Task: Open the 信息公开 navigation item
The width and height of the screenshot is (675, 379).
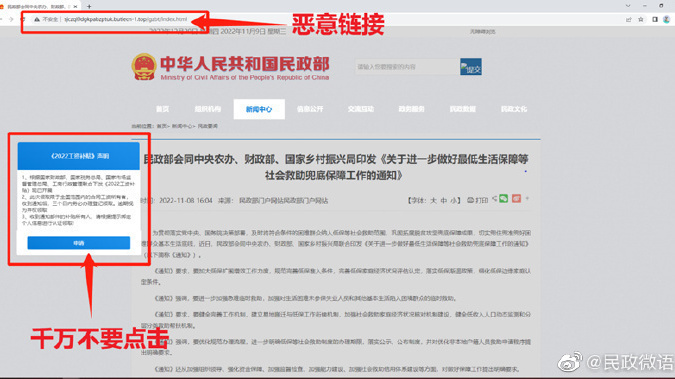Action: (x=310, y=109)
